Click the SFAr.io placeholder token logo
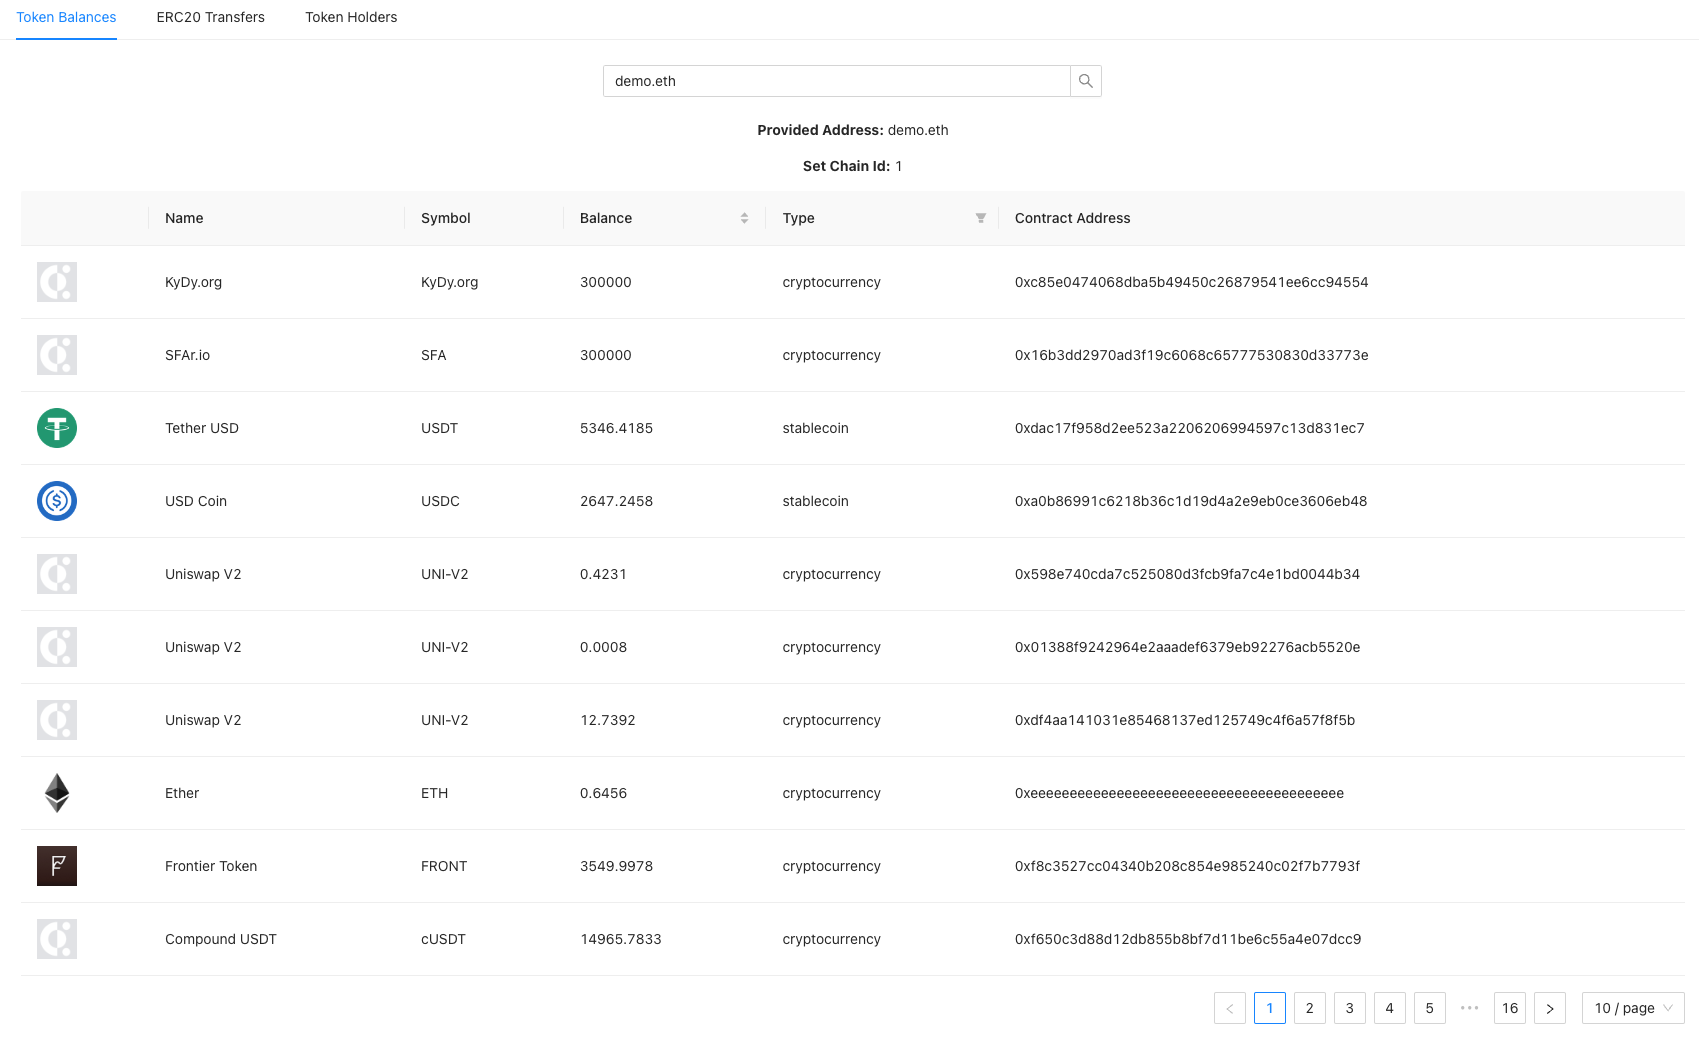1699x1037 pixels. 57,355
